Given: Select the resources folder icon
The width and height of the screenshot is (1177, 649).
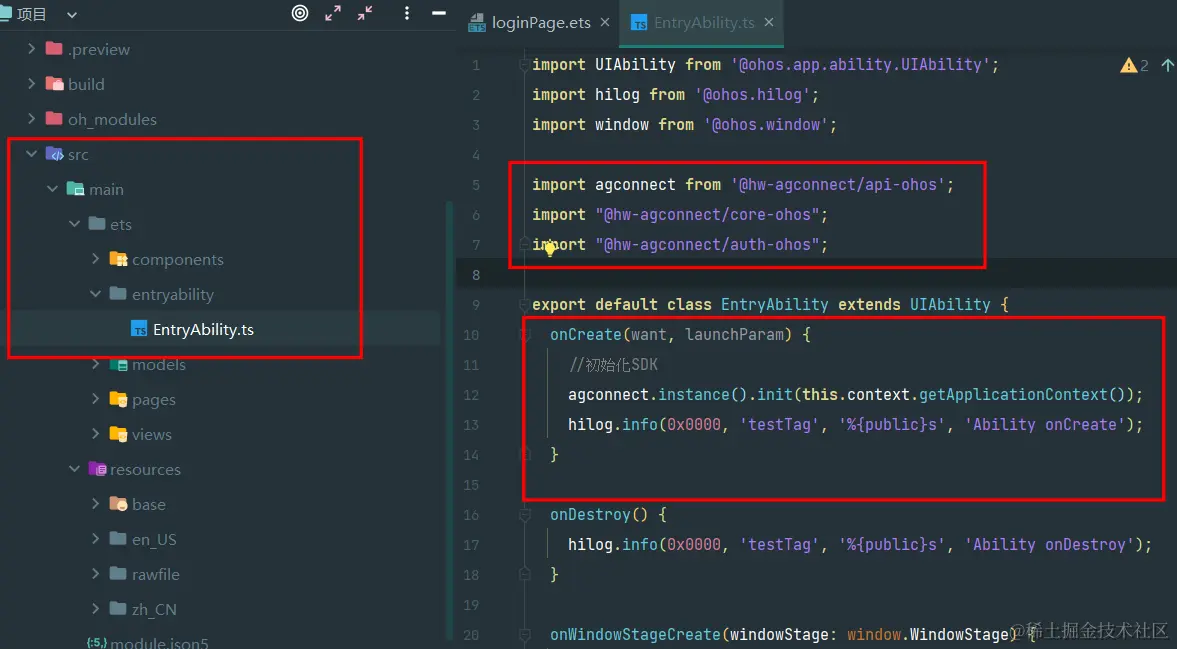Looking at the screenshot, I should pos(97,469).
